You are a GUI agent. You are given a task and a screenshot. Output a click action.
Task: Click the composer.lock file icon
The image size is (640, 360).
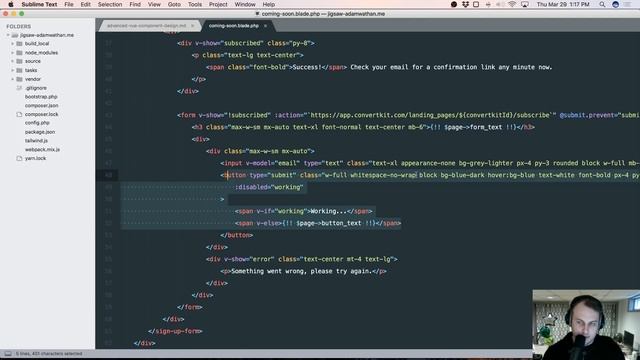[19, 114]
